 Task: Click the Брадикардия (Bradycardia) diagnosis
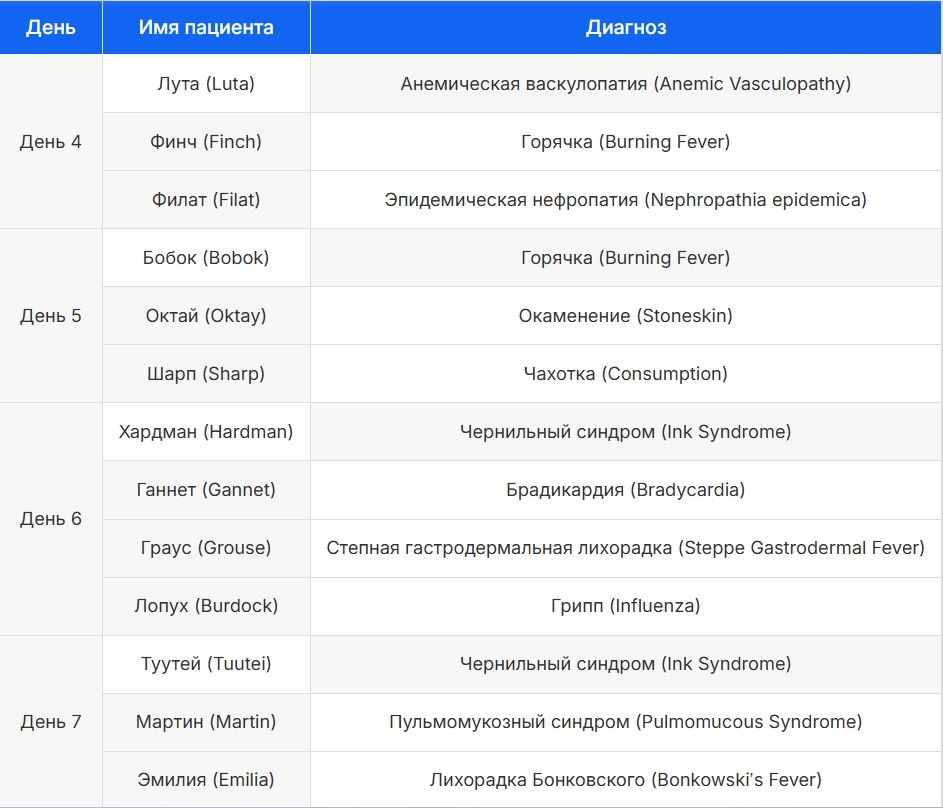626,490
